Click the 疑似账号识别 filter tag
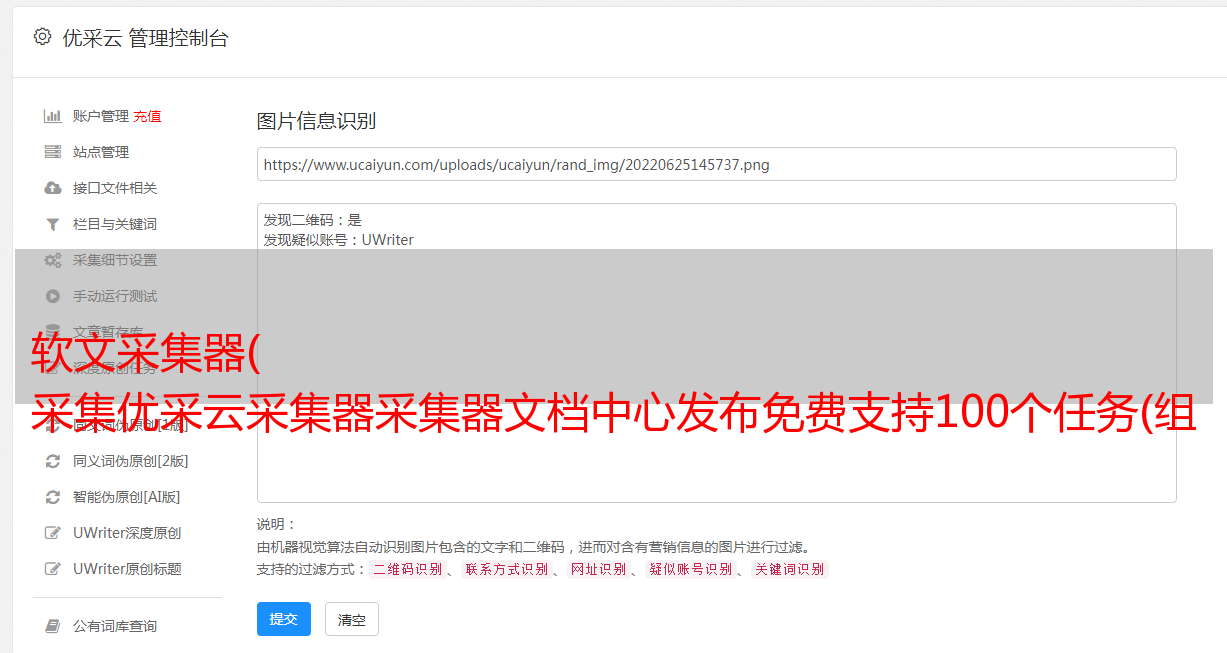The width and height of the screenshot is (1227, 653). tap(691, 569)
